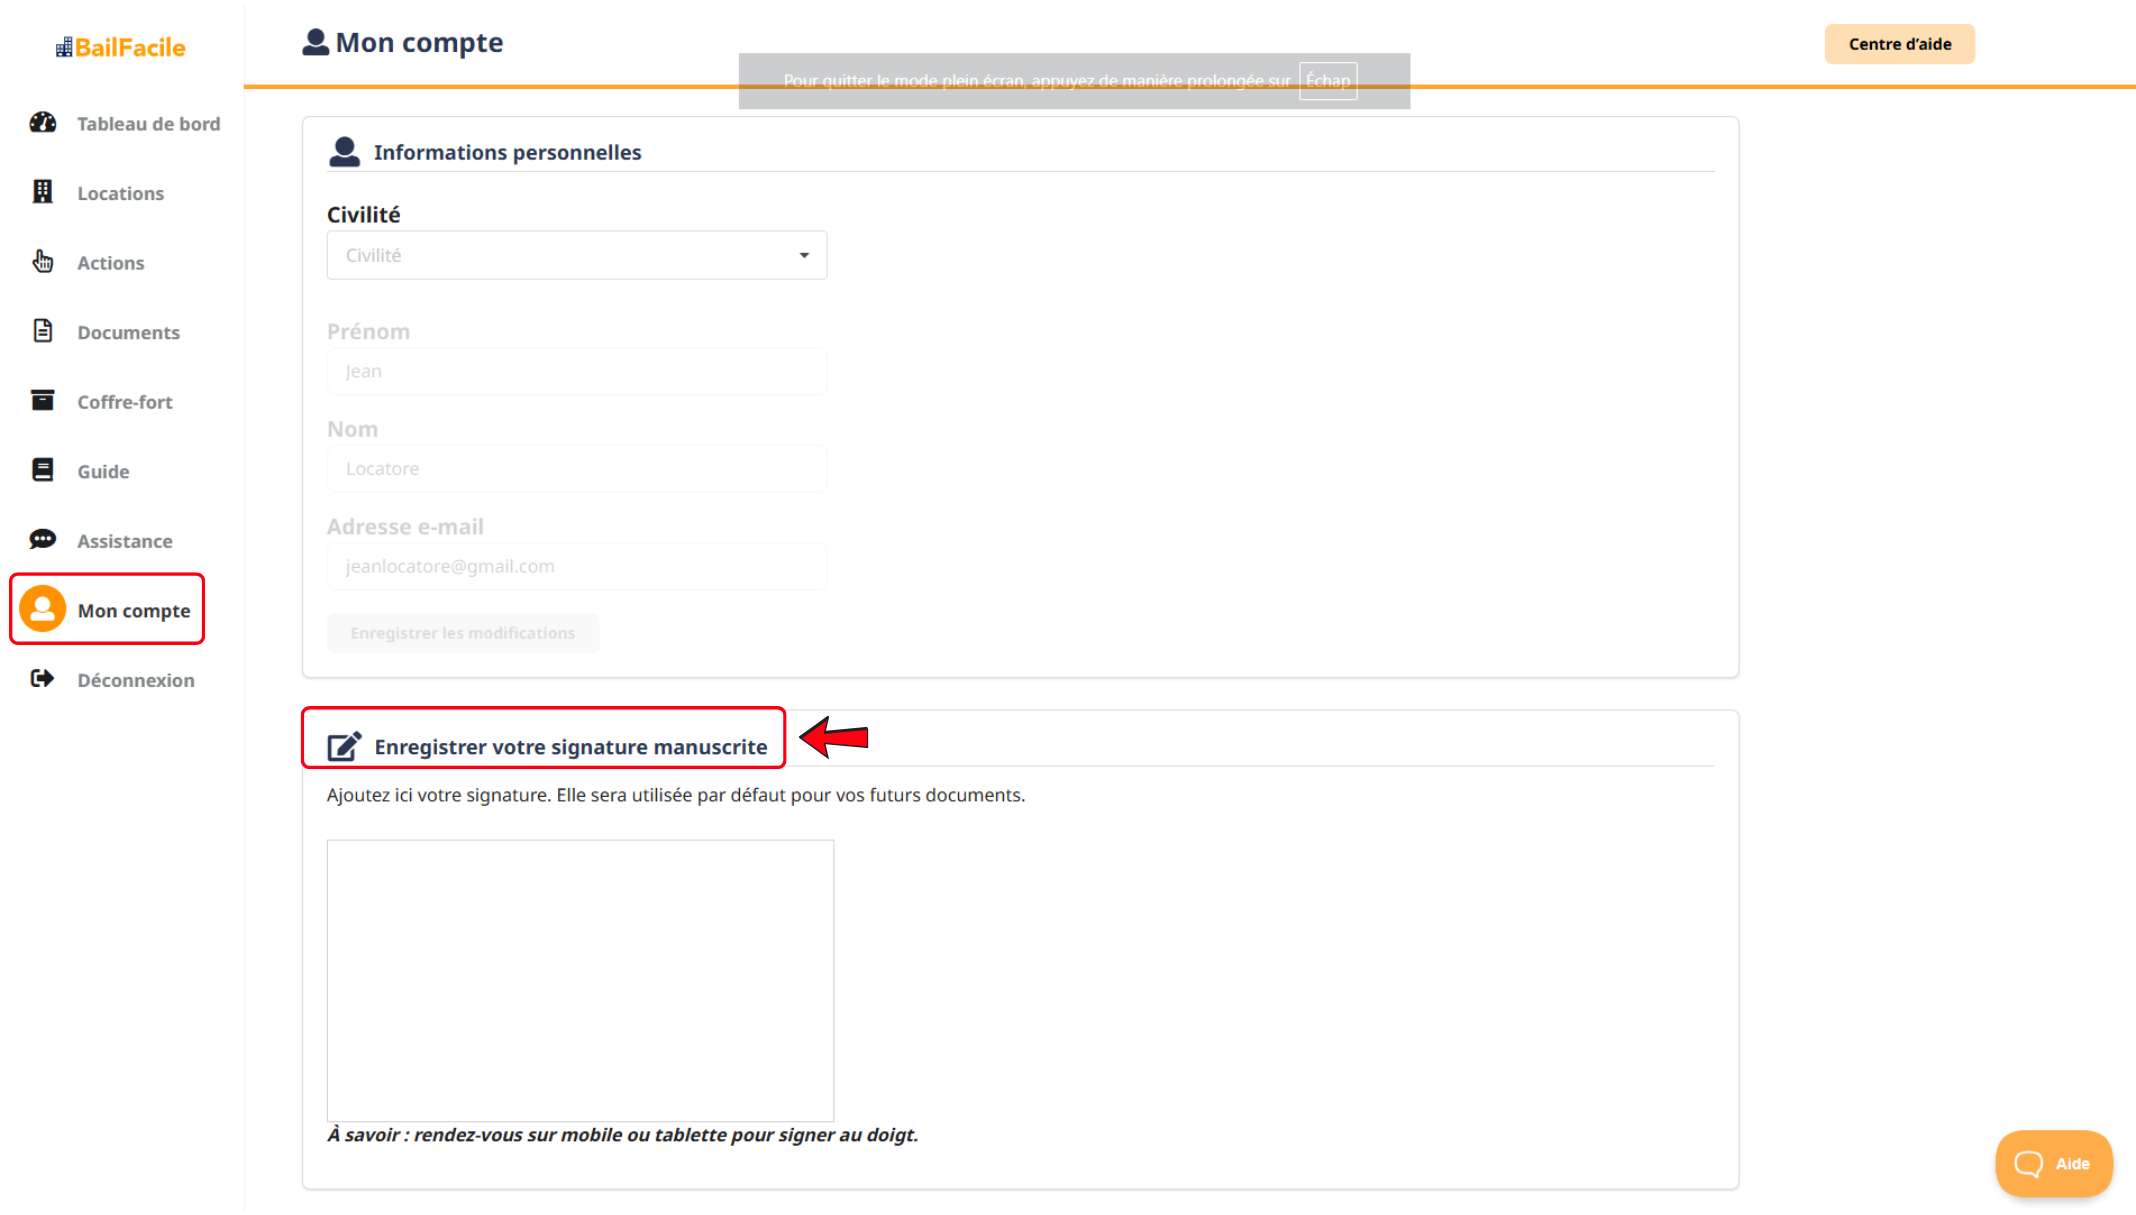Open the Documents file icon
The width and height of the screenshot is (2136, 1215).
[43, 331]
